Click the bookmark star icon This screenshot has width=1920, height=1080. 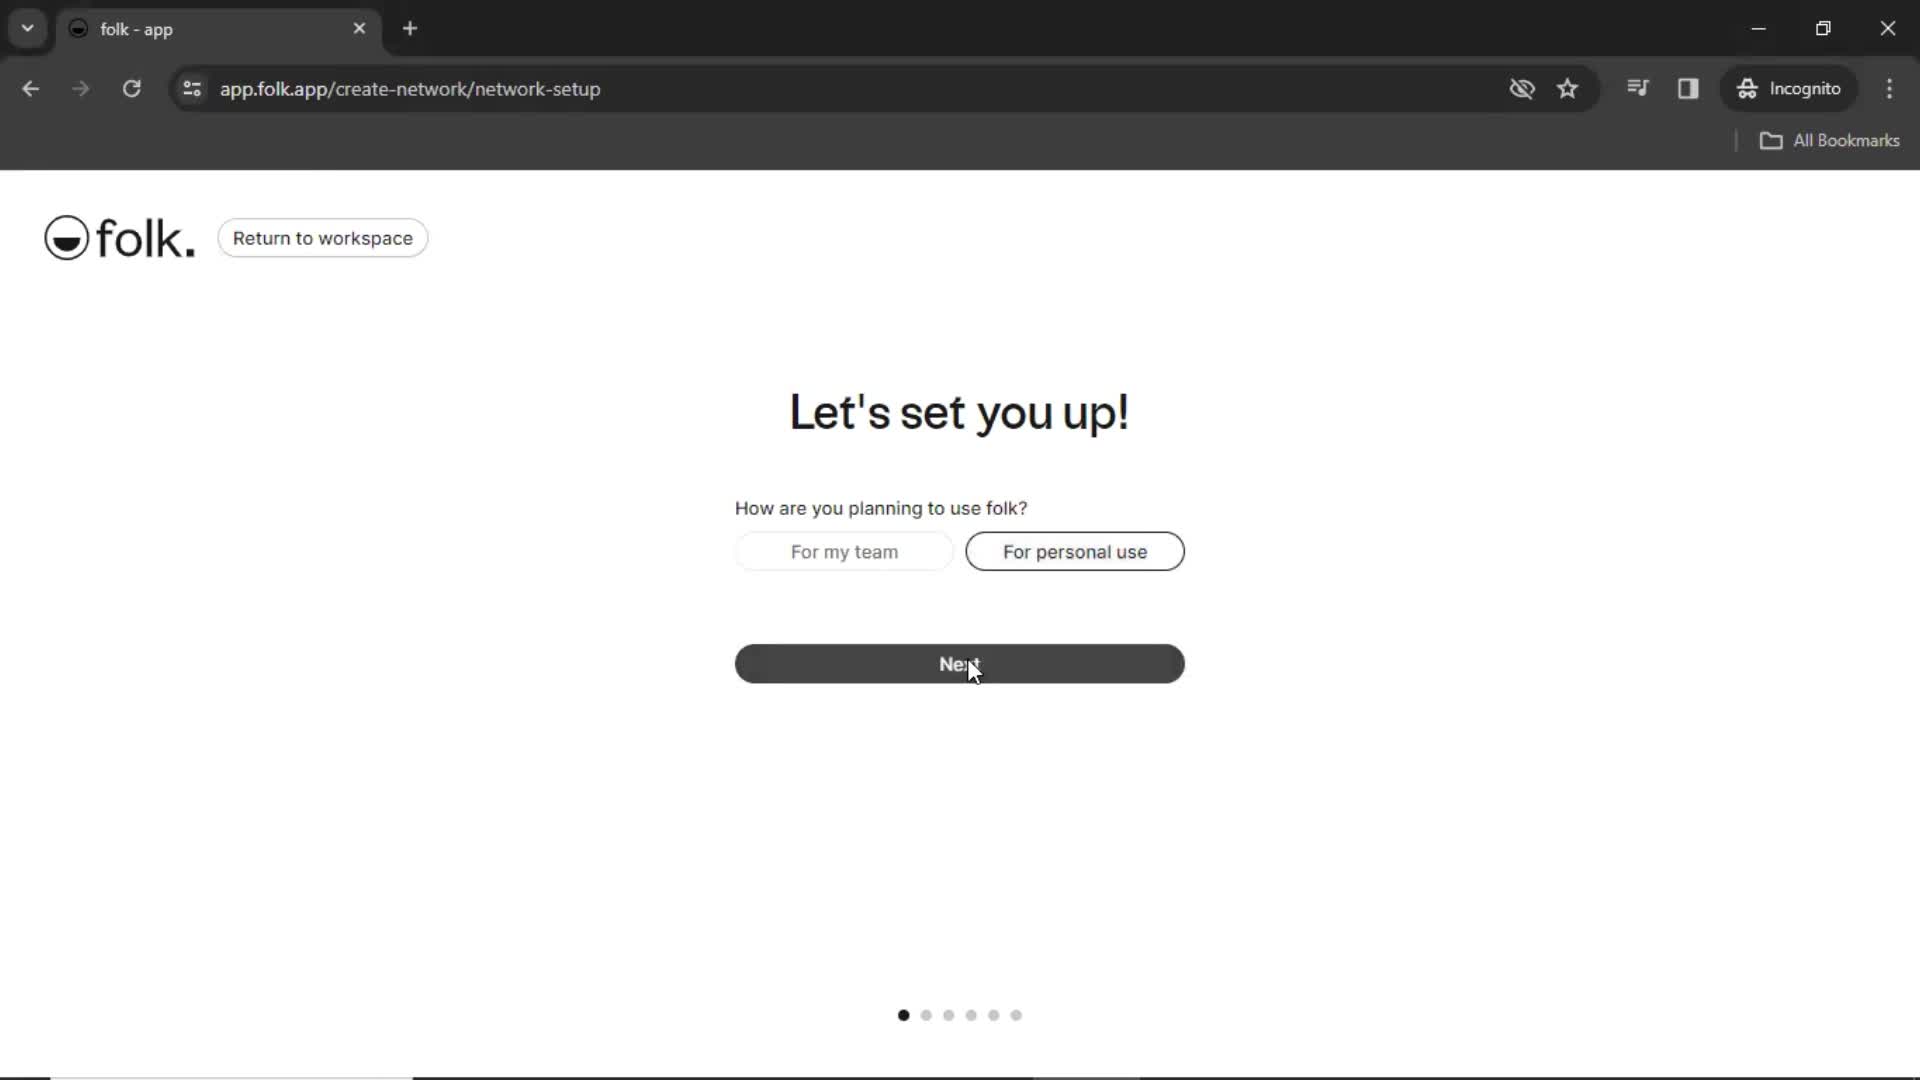[x=1567, y=88]
